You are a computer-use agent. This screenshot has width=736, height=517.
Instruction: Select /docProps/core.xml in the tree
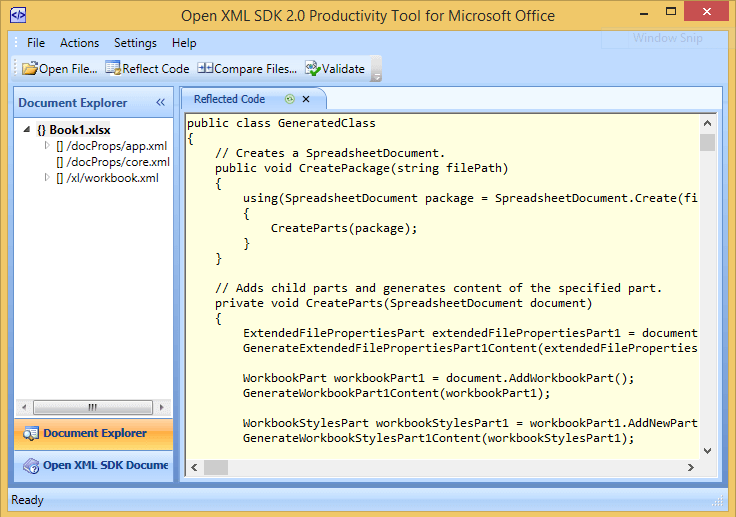coord(118,162)
